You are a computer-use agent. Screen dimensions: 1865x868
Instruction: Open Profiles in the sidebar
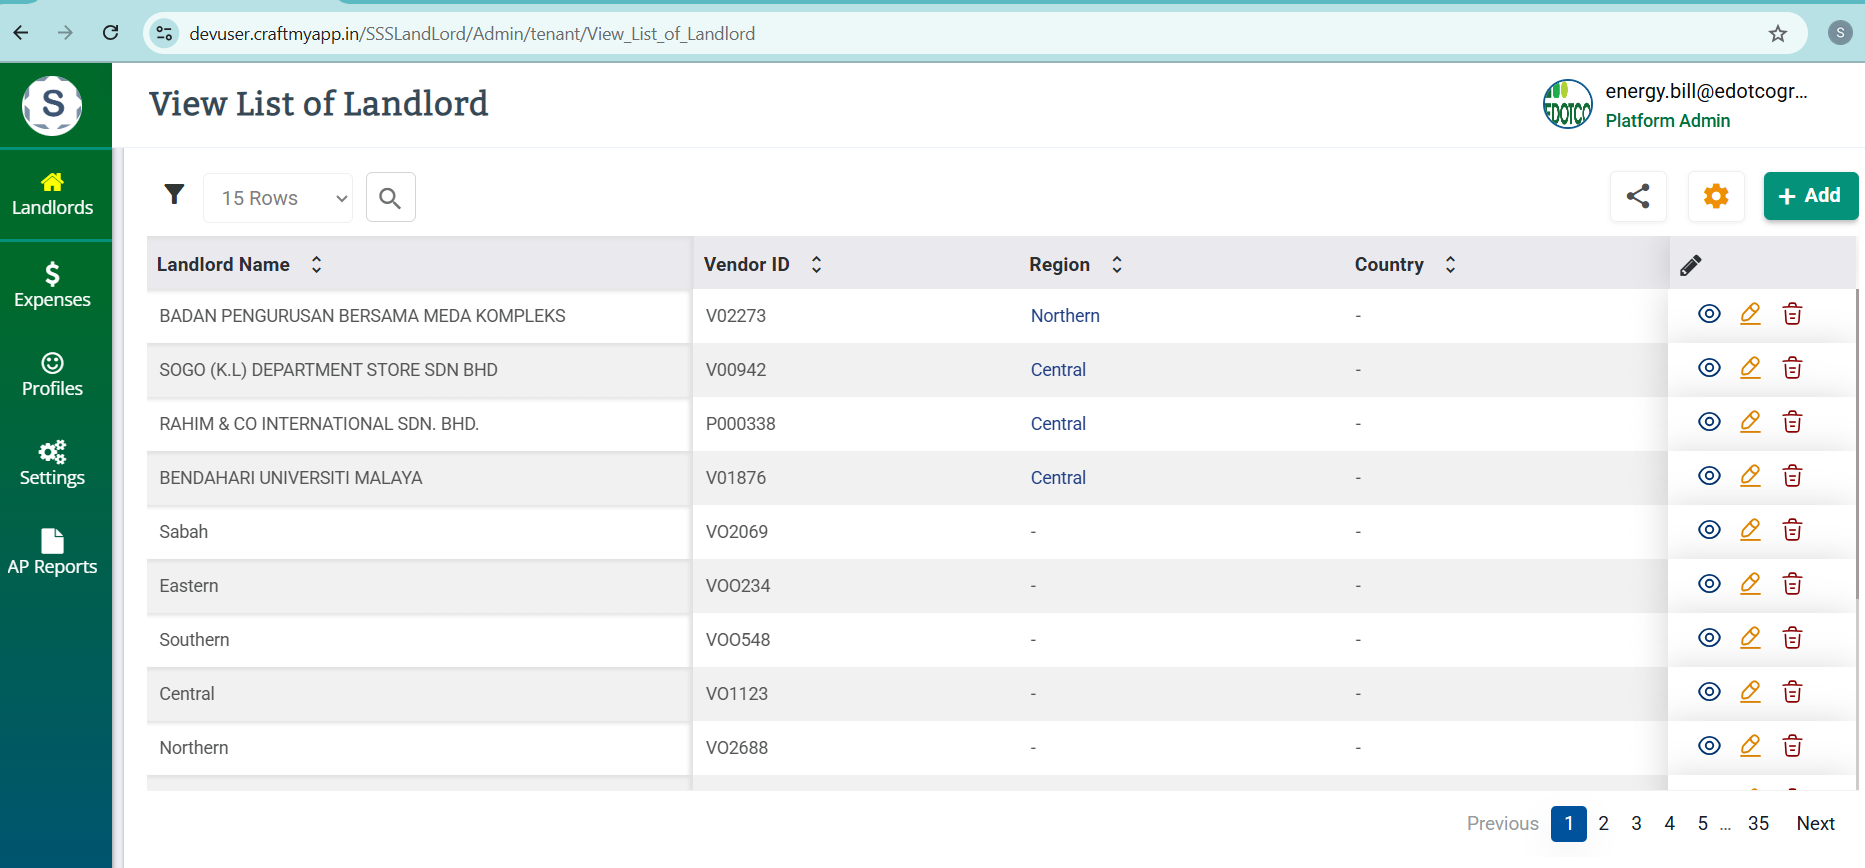pos(53,375)
